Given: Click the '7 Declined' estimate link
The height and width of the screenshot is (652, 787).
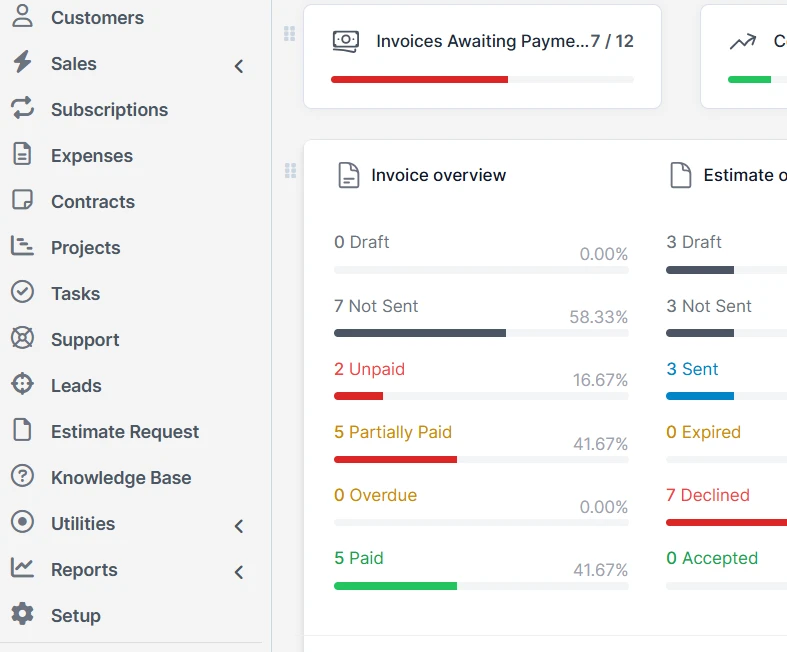Looking at the screenshot, I should (708, 495).
